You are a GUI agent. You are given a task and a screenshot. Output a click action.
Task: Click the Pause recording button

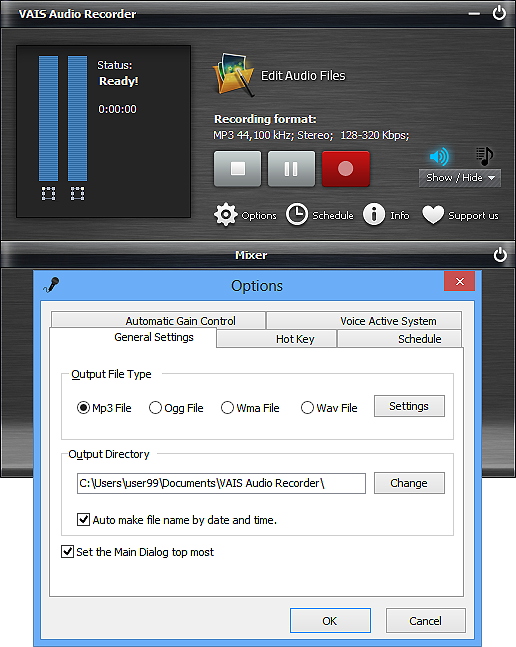[x=291, y=169]
